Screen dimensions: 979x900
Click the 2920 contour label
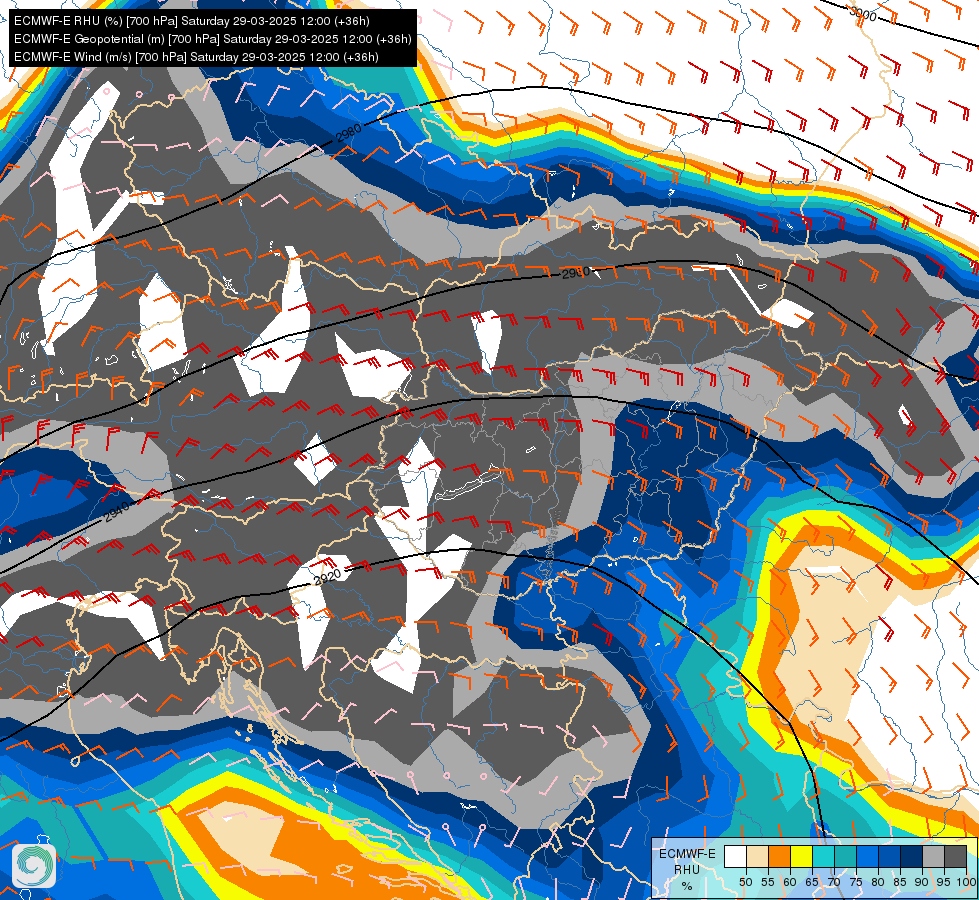[327, 577]
